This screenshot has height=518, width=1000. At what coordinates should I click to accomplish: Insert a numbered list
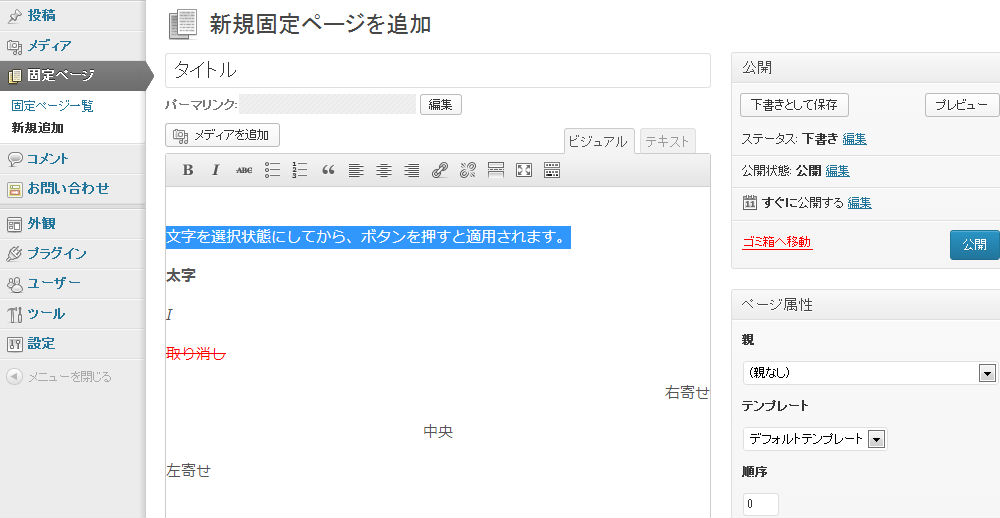(x=300, y=170)
